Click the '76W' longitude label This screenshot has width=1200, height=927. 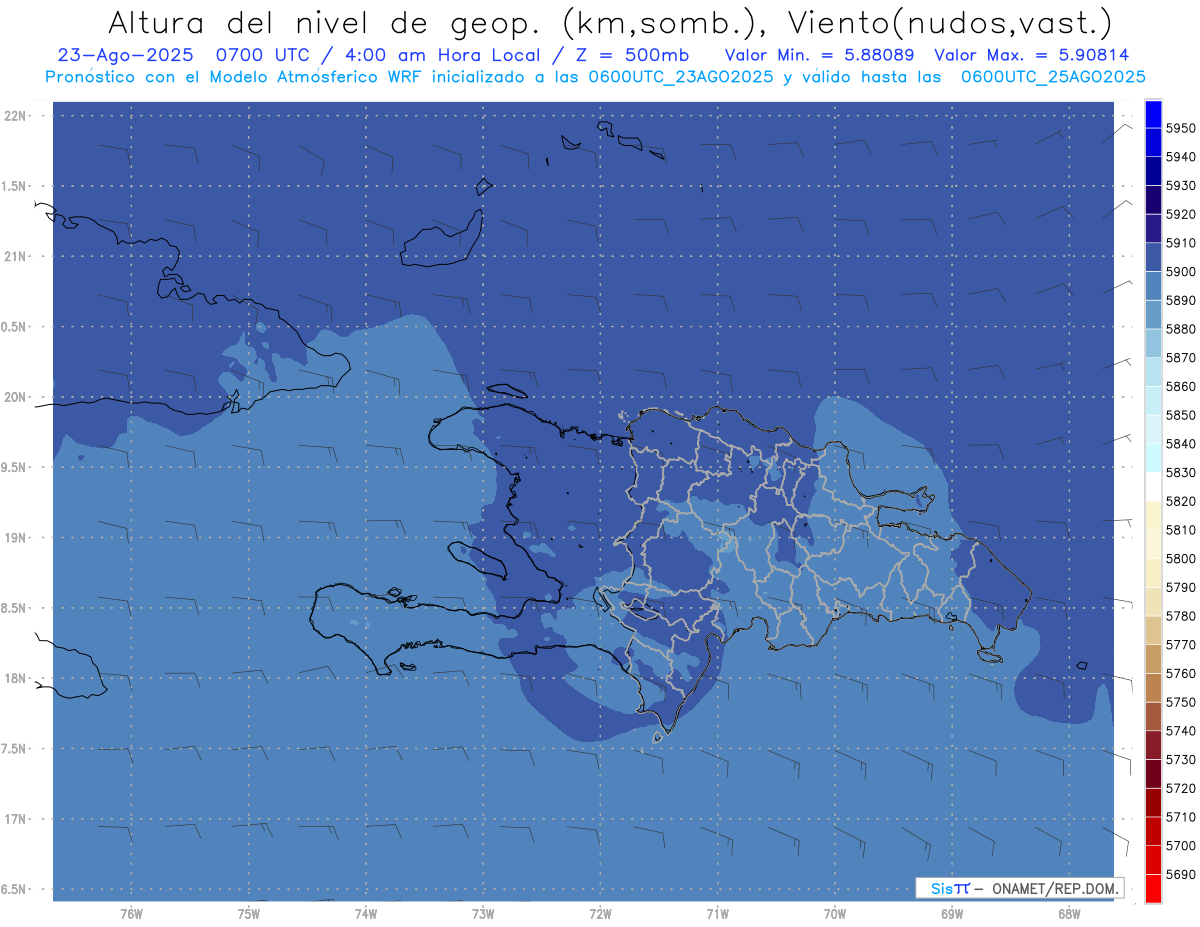click(x=131, y=914)
